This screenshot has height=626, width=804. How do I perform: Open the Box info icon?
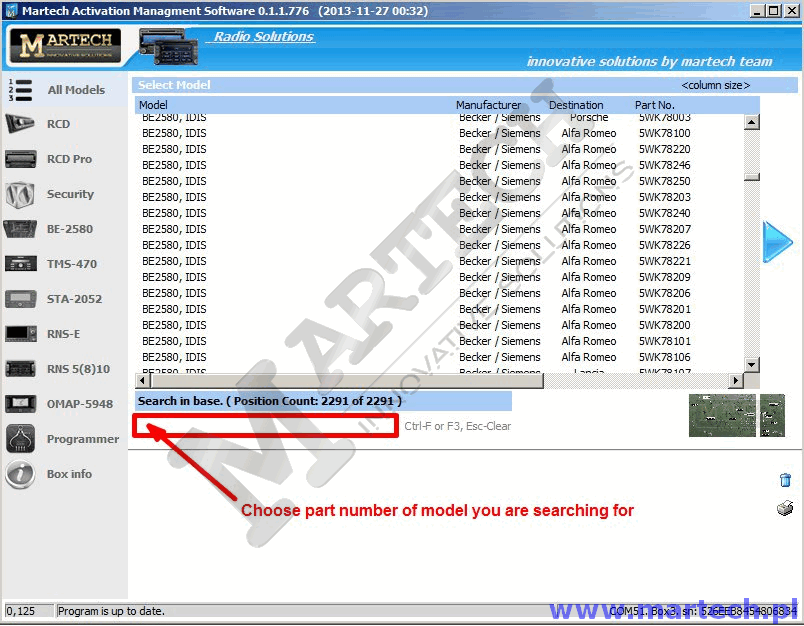pyautogui.click(x=21, y=474)
